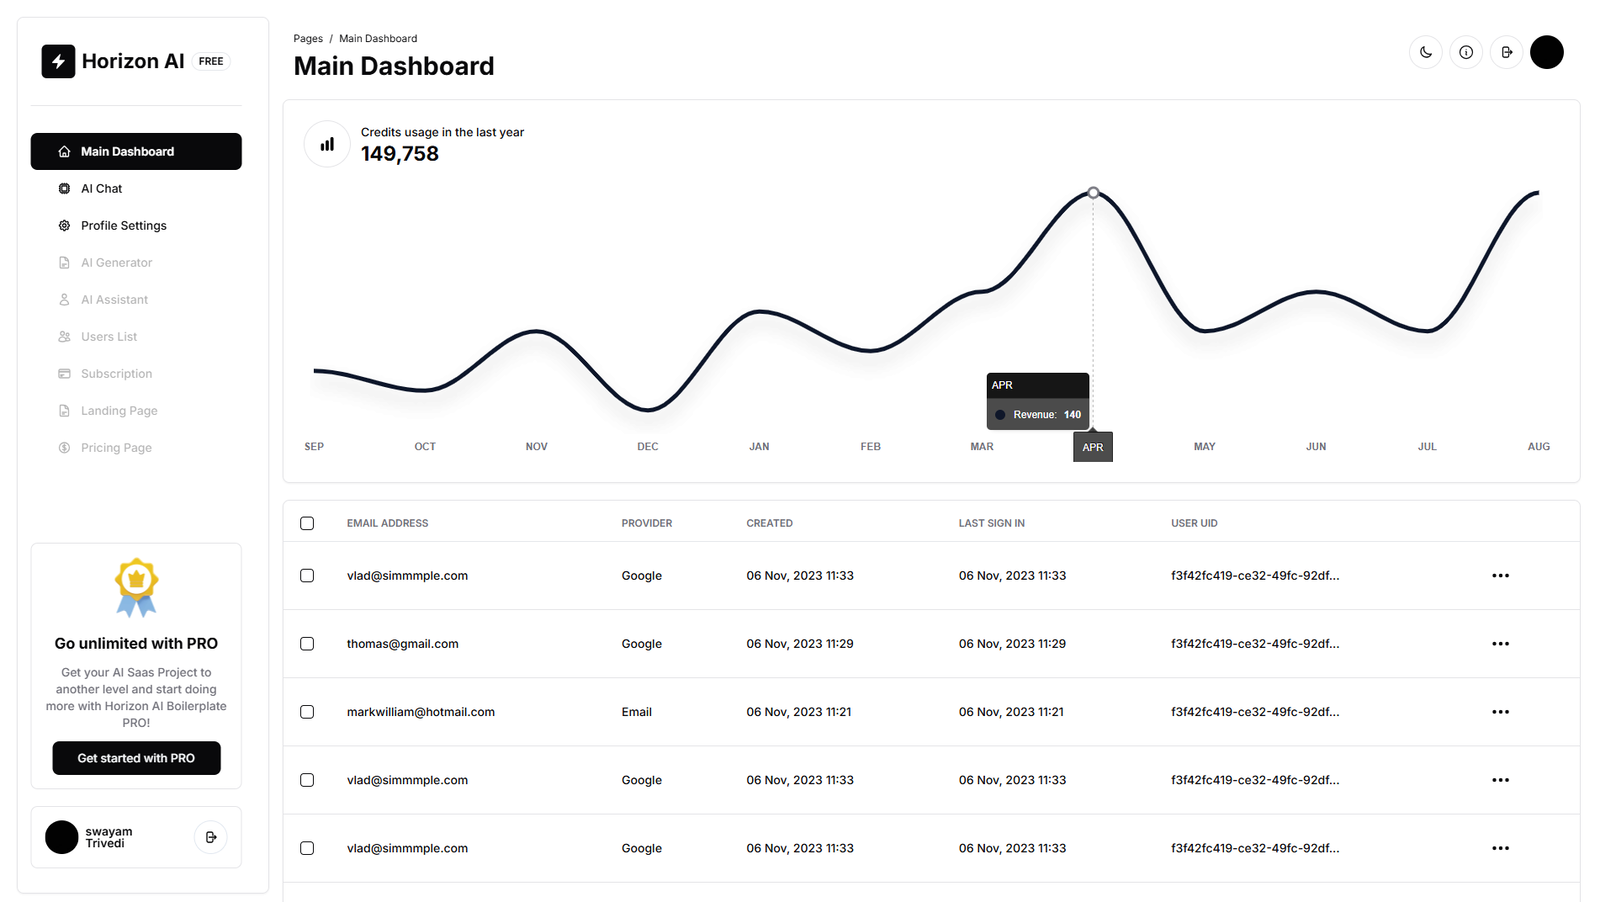Open the profile avatar in the header
Image resolution: width=1600 pixels, height=902 pixels.
click(x=1547, y=52)
